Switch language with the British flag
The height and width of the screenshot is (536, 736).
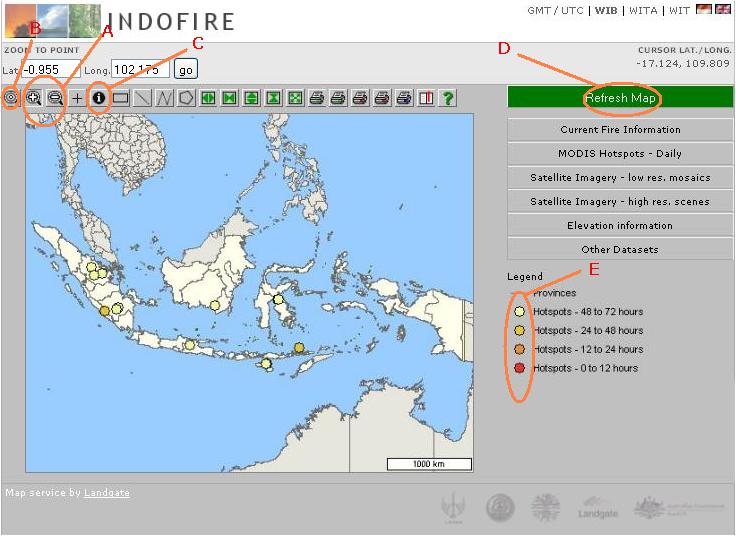[x=723, y=10]
